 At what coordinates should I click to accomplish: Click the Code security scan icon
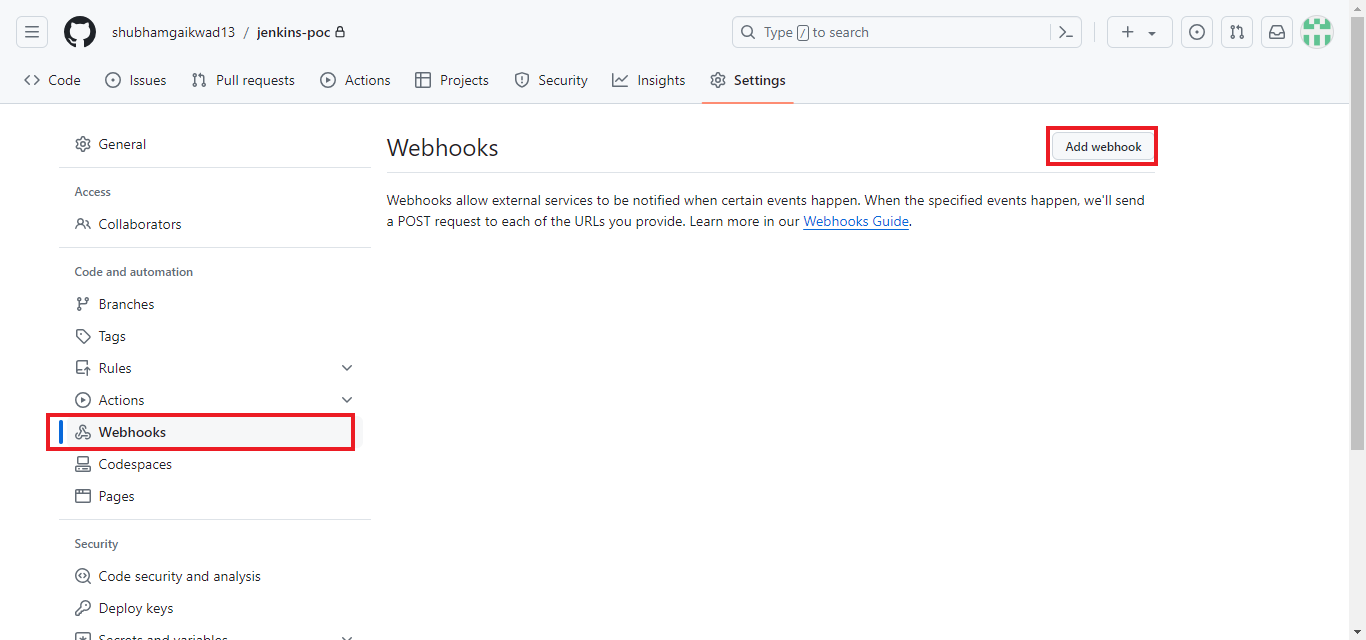pyautogui.click(x=83, y=576)
